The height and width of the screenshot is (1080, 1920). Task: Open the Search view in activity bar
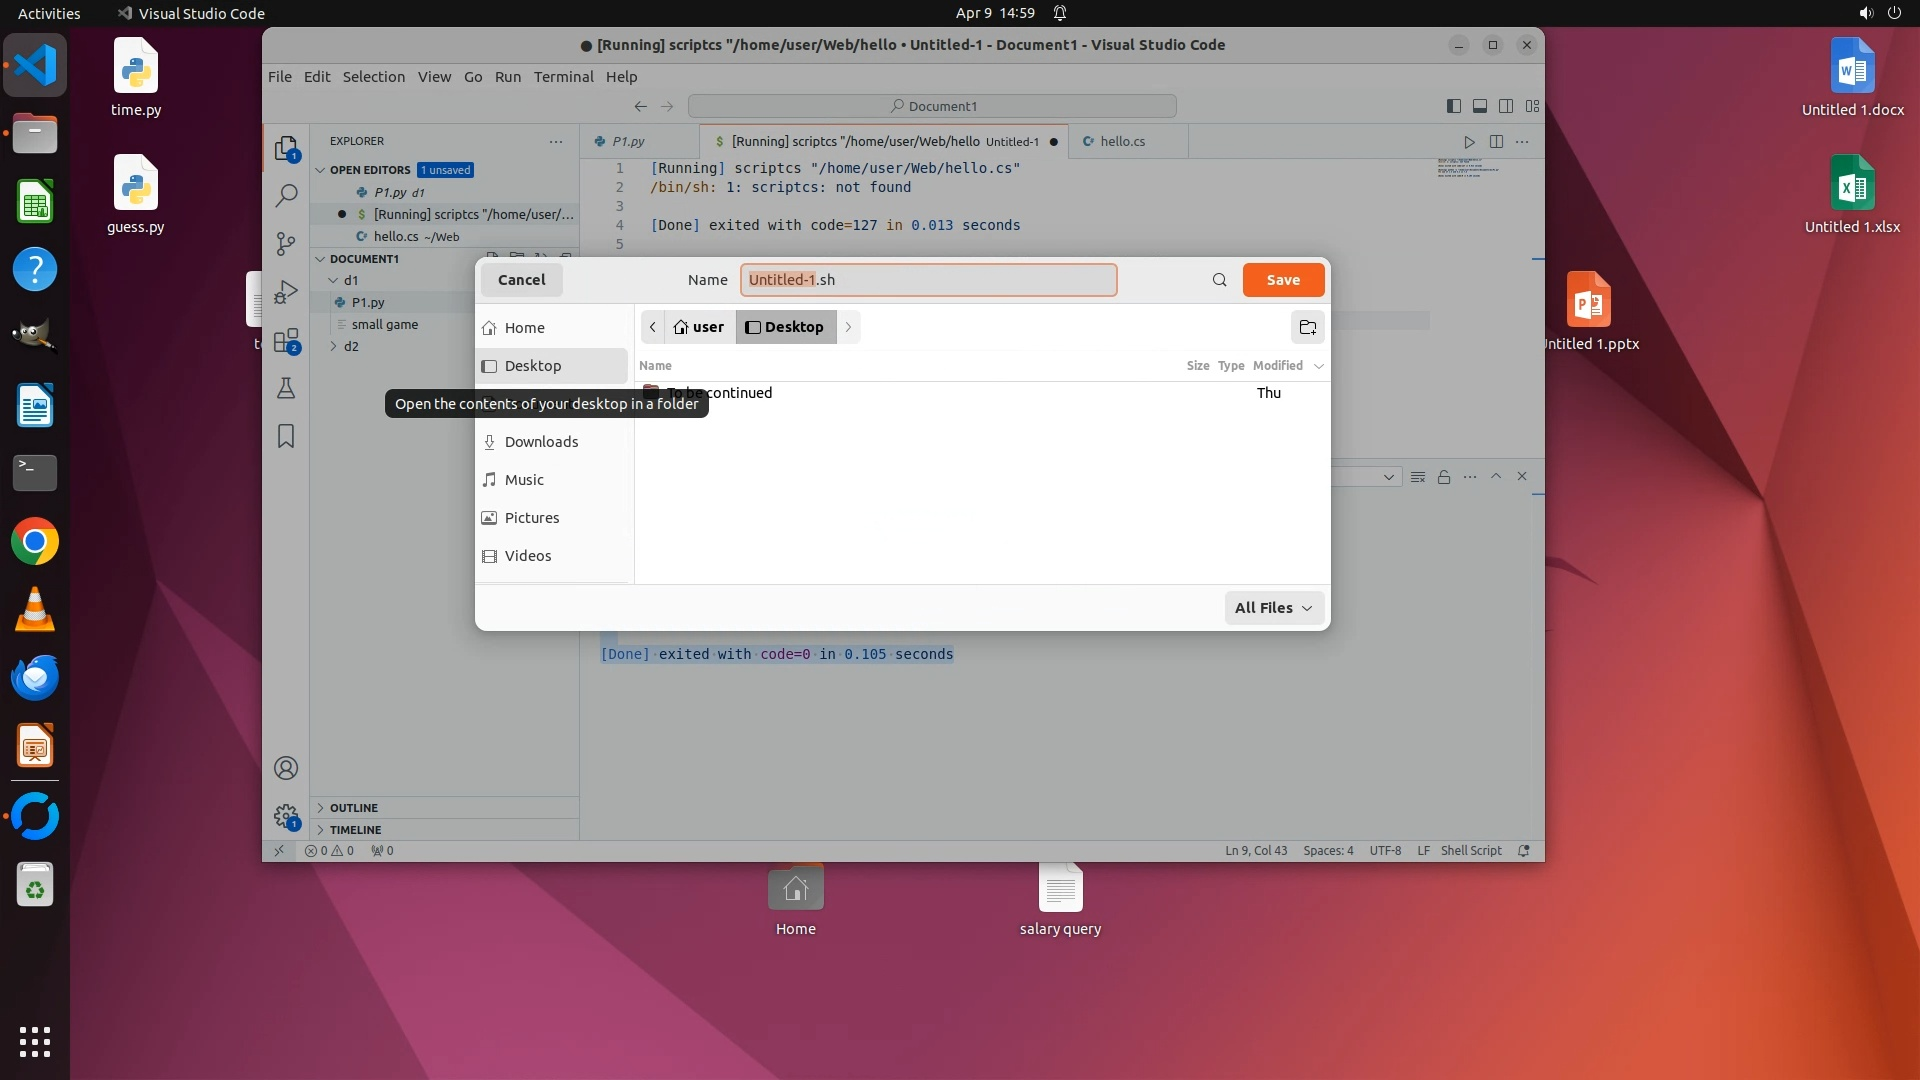(x=286, y=195)
